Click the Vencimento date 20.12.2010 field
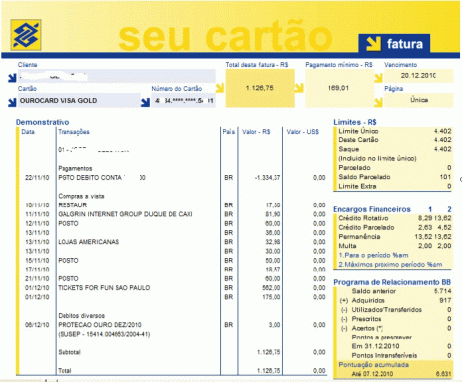Screen dimensions: 462x382 419,76
